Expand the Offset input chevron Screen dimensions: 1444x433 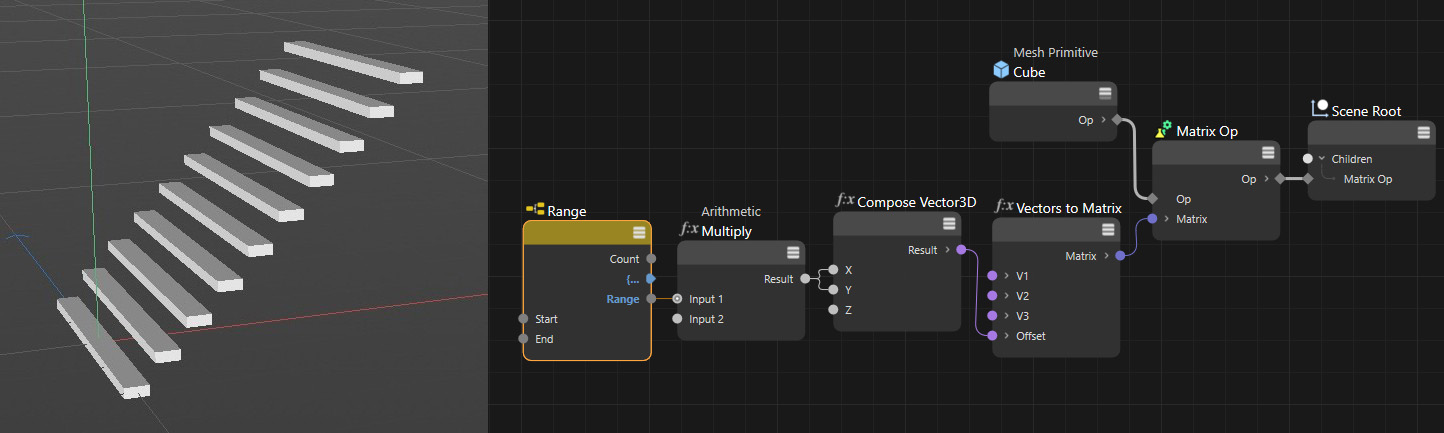click(1006, 336)
